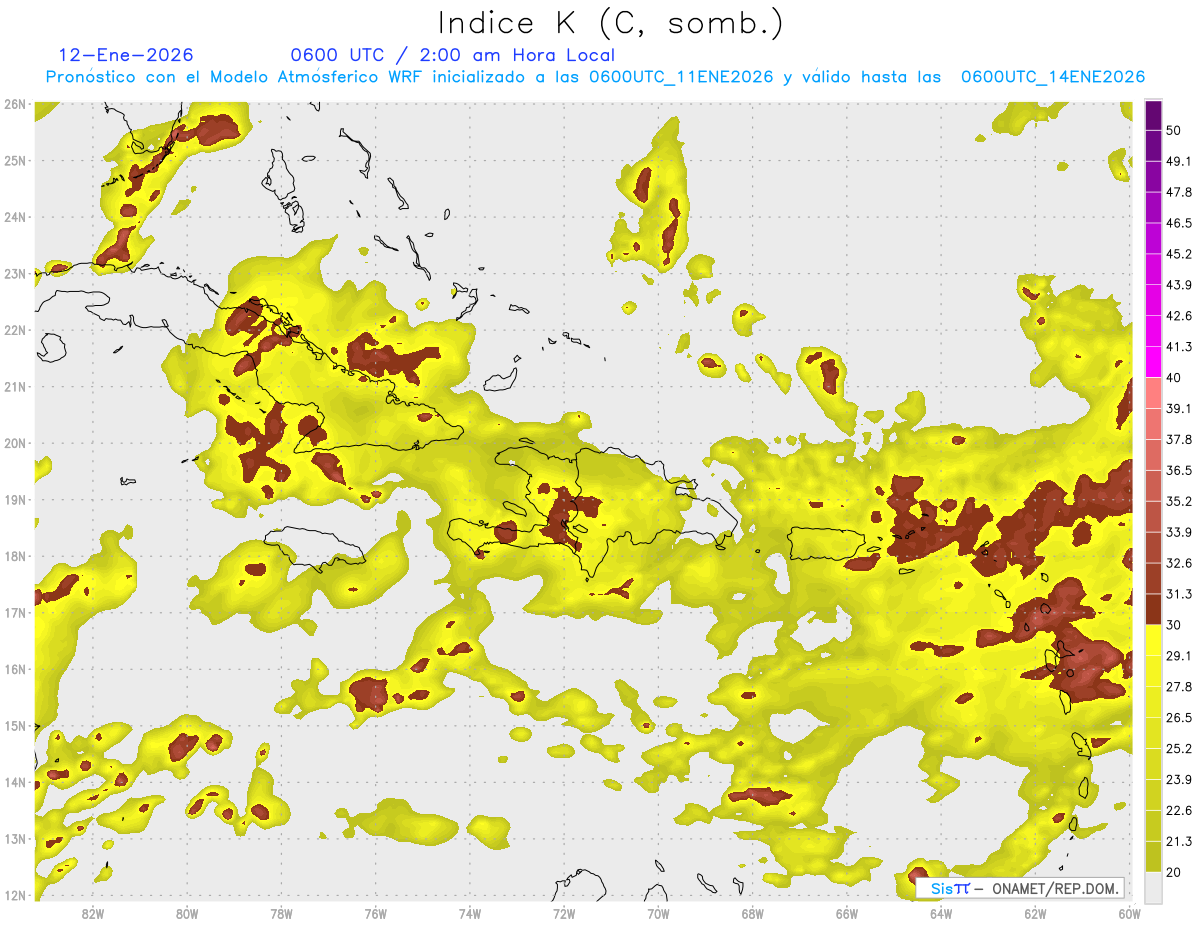The image size is (1200, 927).
Task: Click the color bar value '39.1'
Action: pos(1178,408)
